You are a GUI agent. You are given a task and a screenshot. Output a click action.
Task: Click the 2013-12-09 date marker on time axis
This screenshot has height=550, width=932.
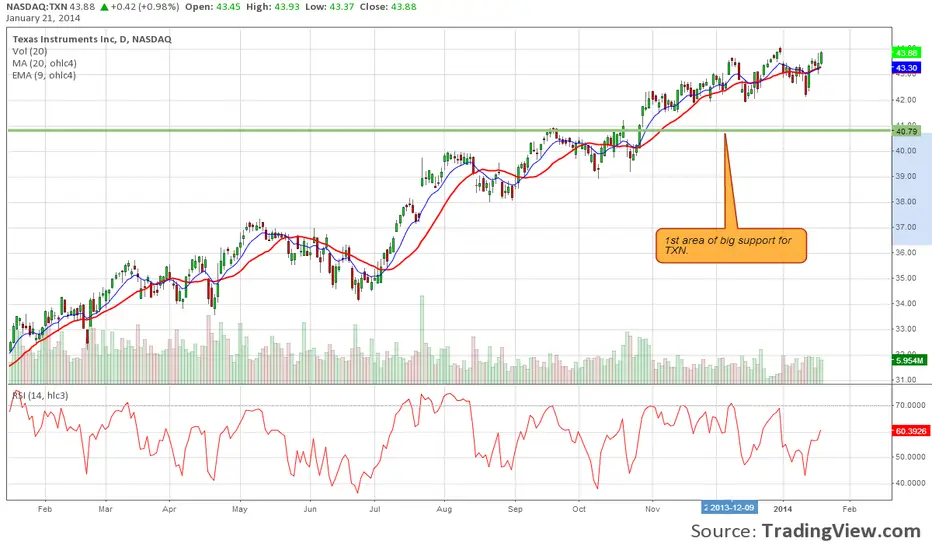pos(729,508)
